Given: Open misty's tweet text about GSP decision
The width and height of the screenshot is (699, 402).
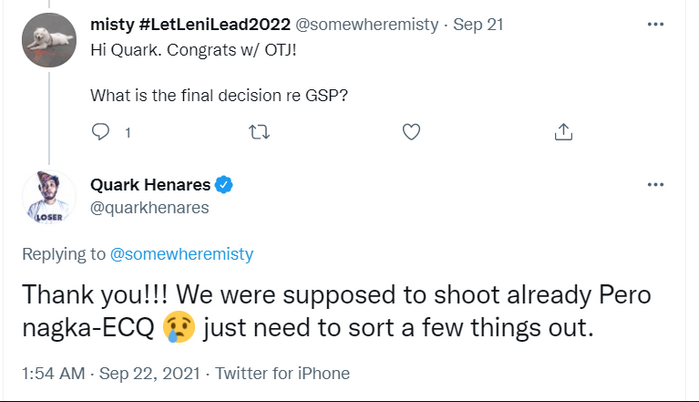Looking at the screenshot, I should pyautogui.click(x=218, y=96).
